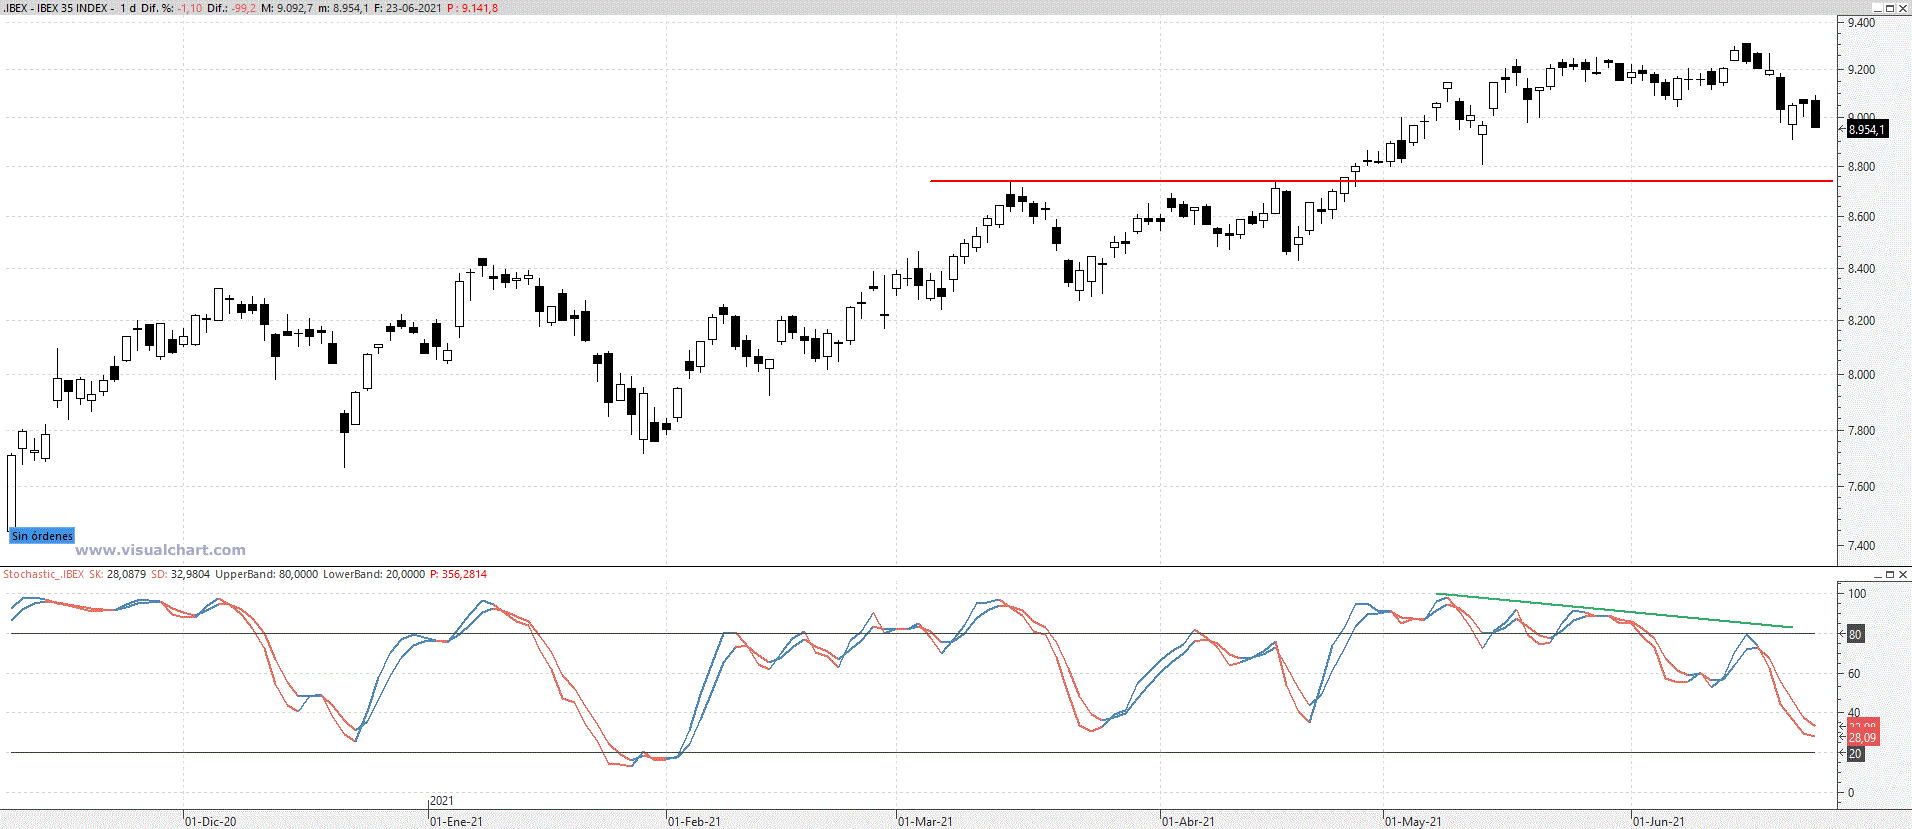The width and height of the screenshot is (1912, 829).
Task: Click the 'P: 9.141,8' value in title
Action: point(472,8)
